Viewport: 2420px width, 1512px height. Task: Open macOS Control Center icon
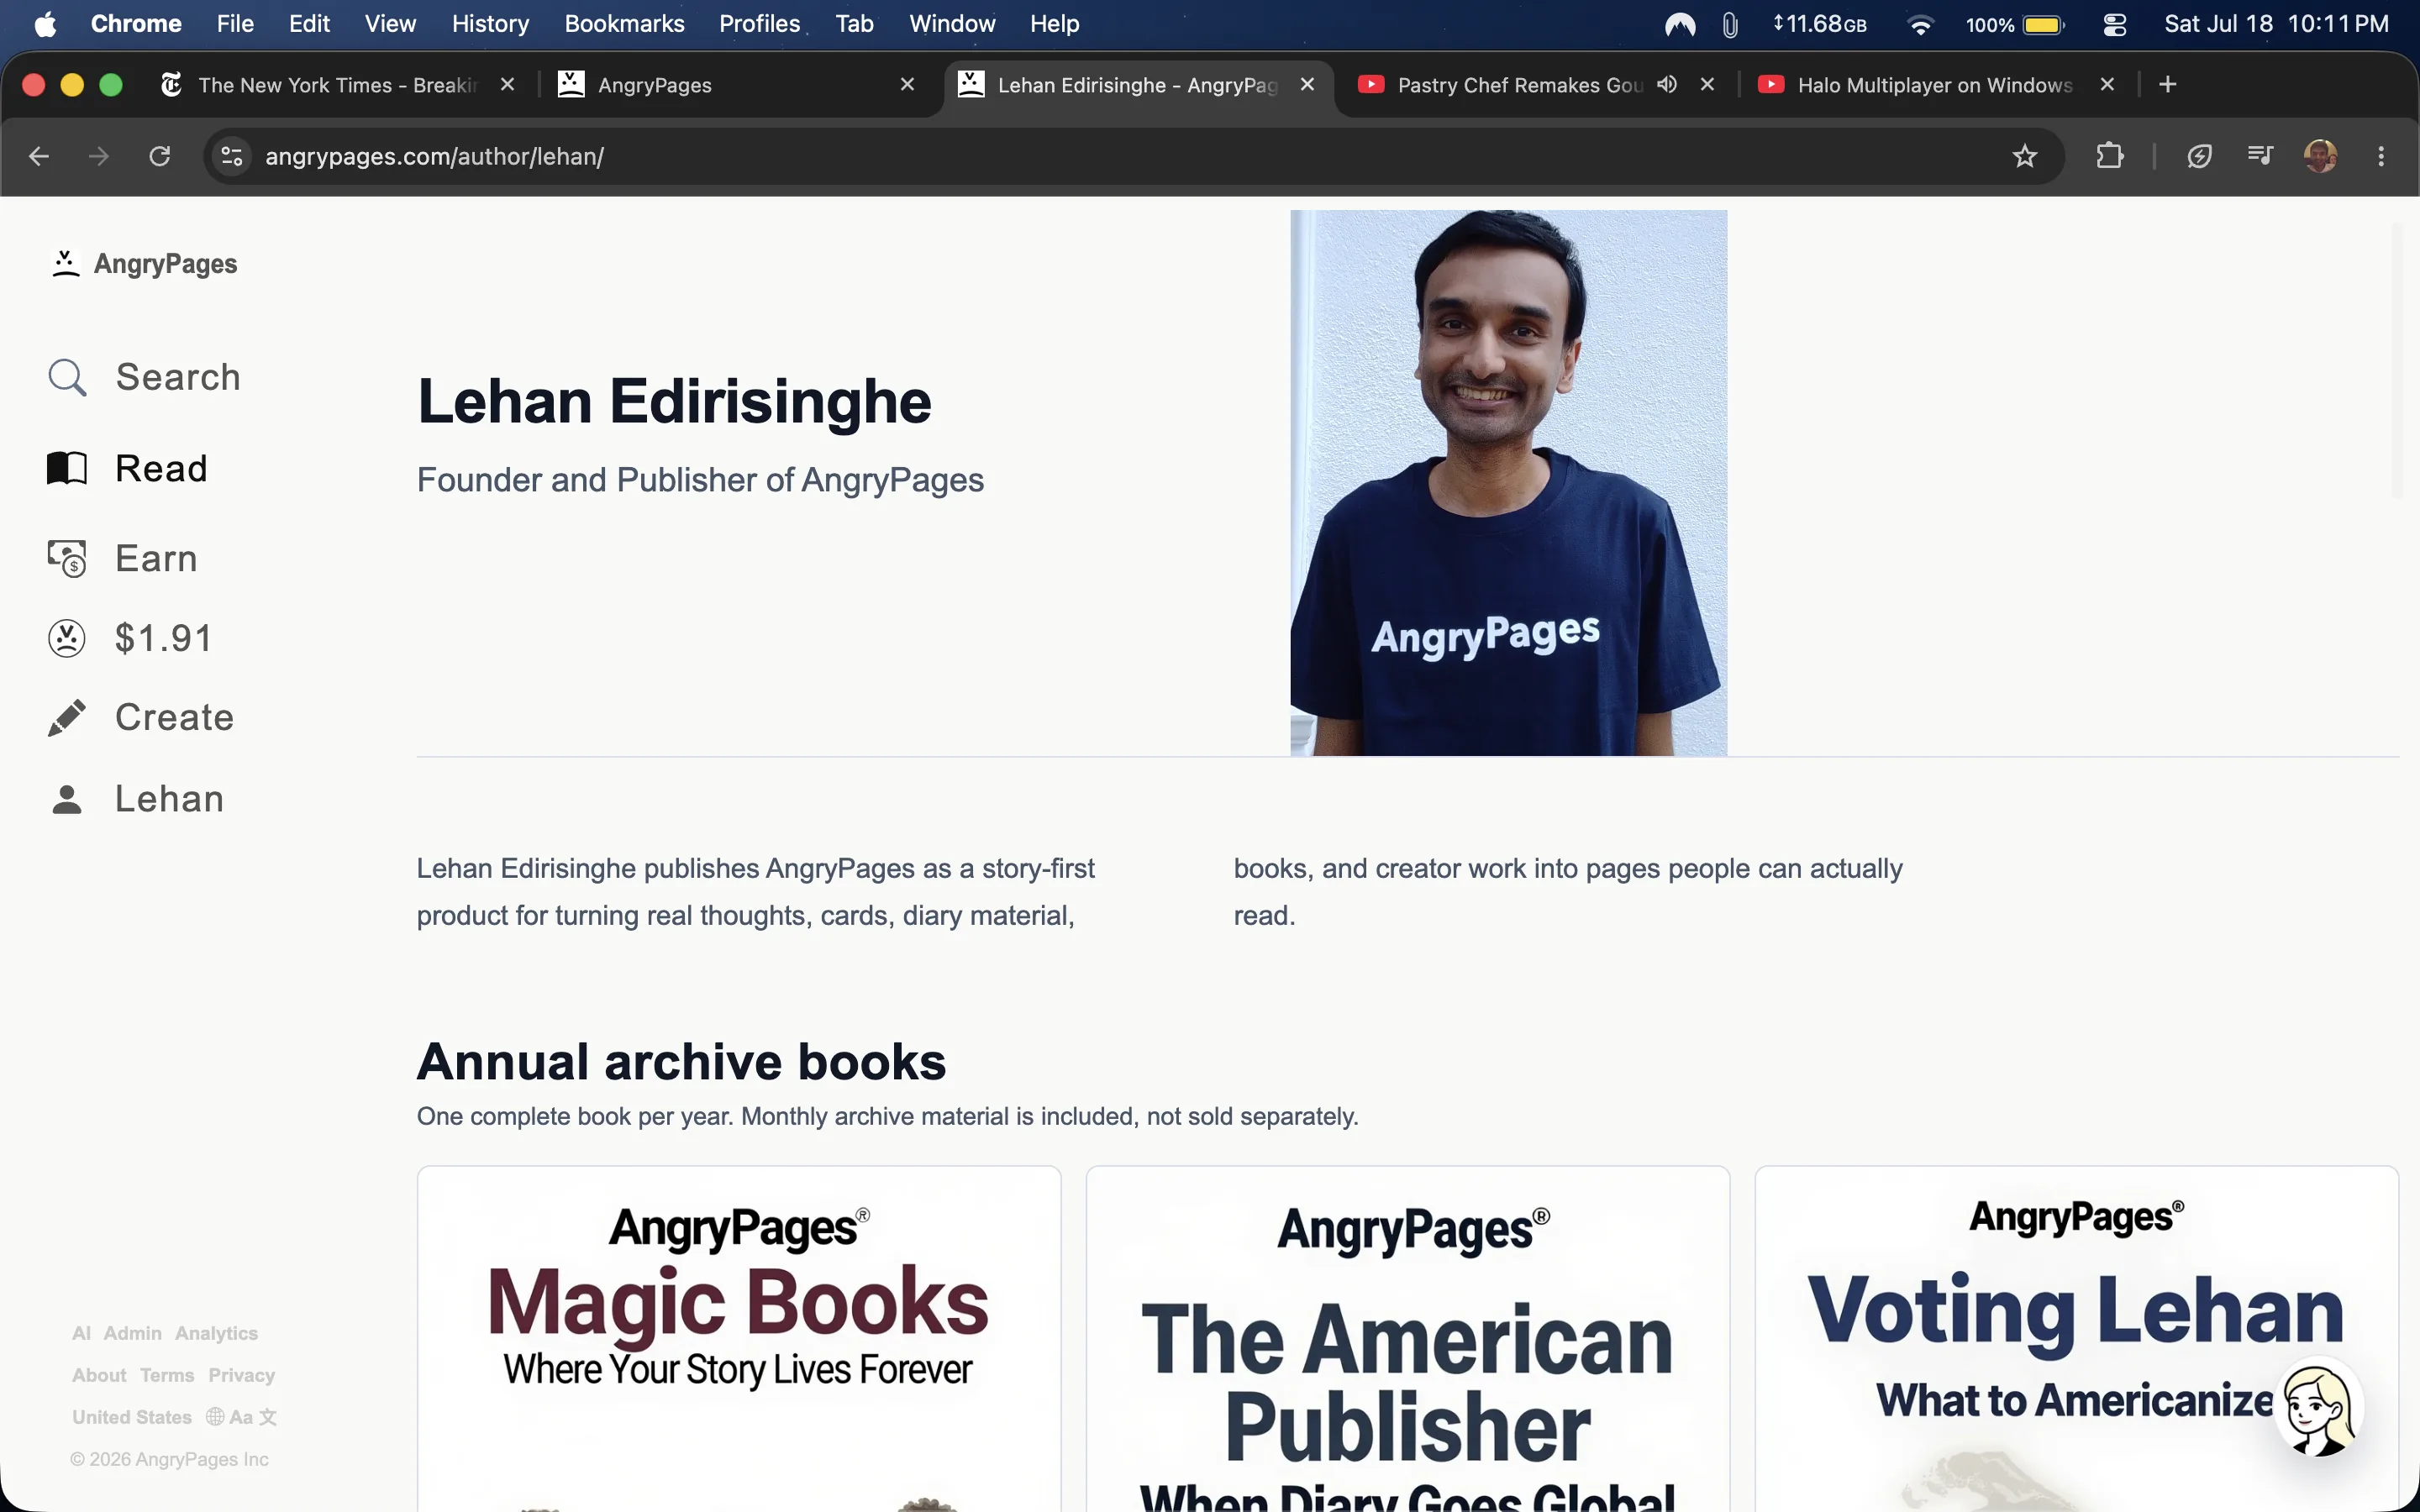pyautogui.click(x=2114, y=24)
